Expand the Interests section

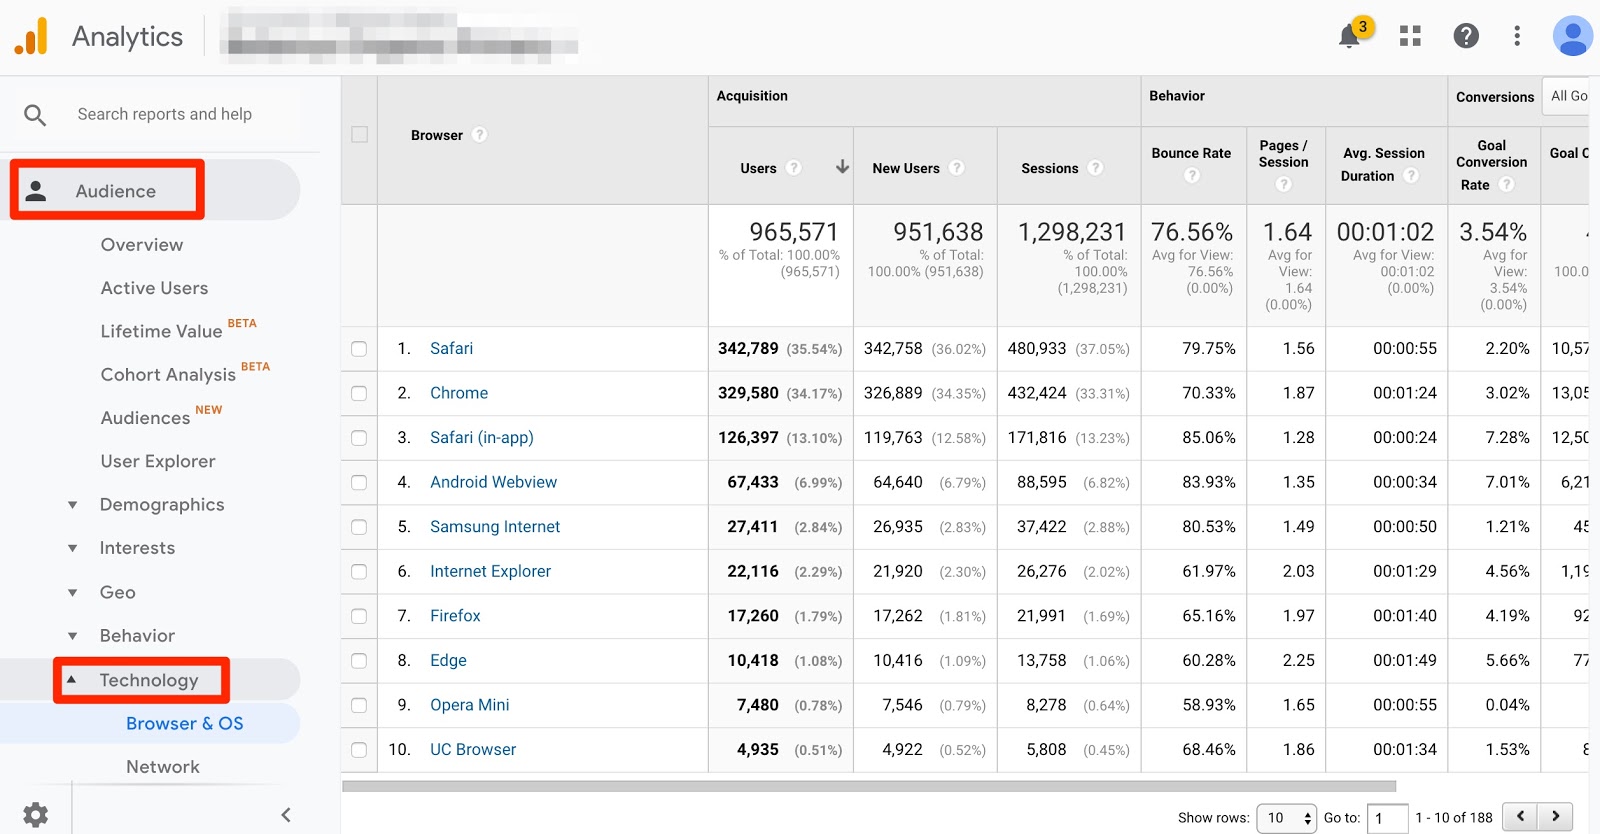point(72,548)
